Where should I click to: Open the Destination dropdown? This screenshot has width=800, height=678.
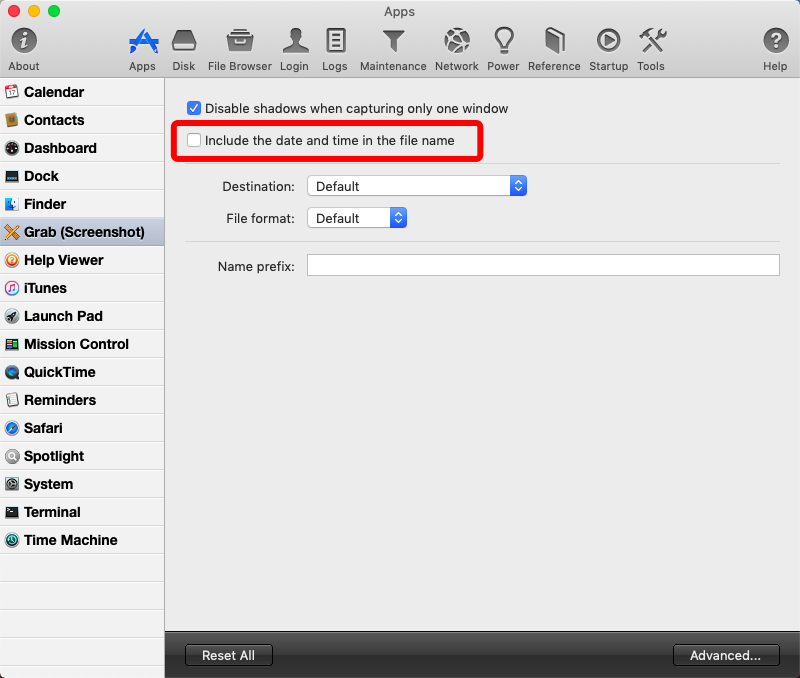417,186
